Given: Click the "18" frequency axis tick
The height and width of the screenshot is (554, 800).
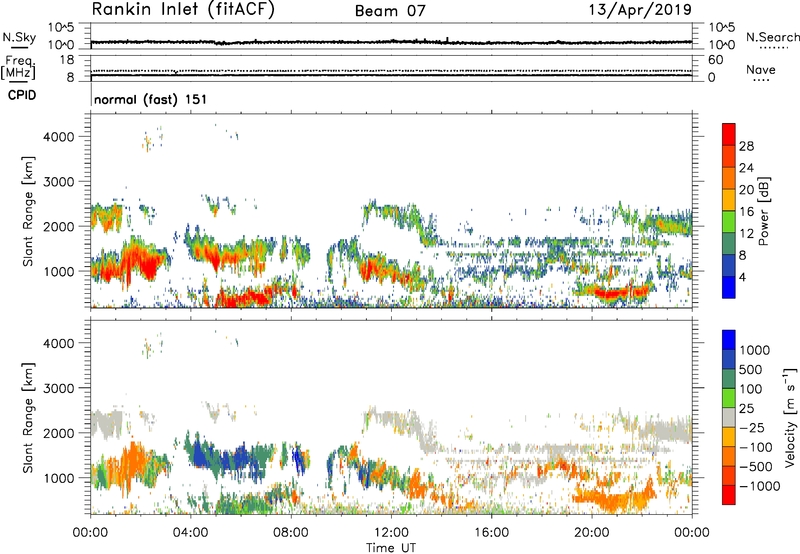Looking at the screenshot, I should click(x=67, y=60).
